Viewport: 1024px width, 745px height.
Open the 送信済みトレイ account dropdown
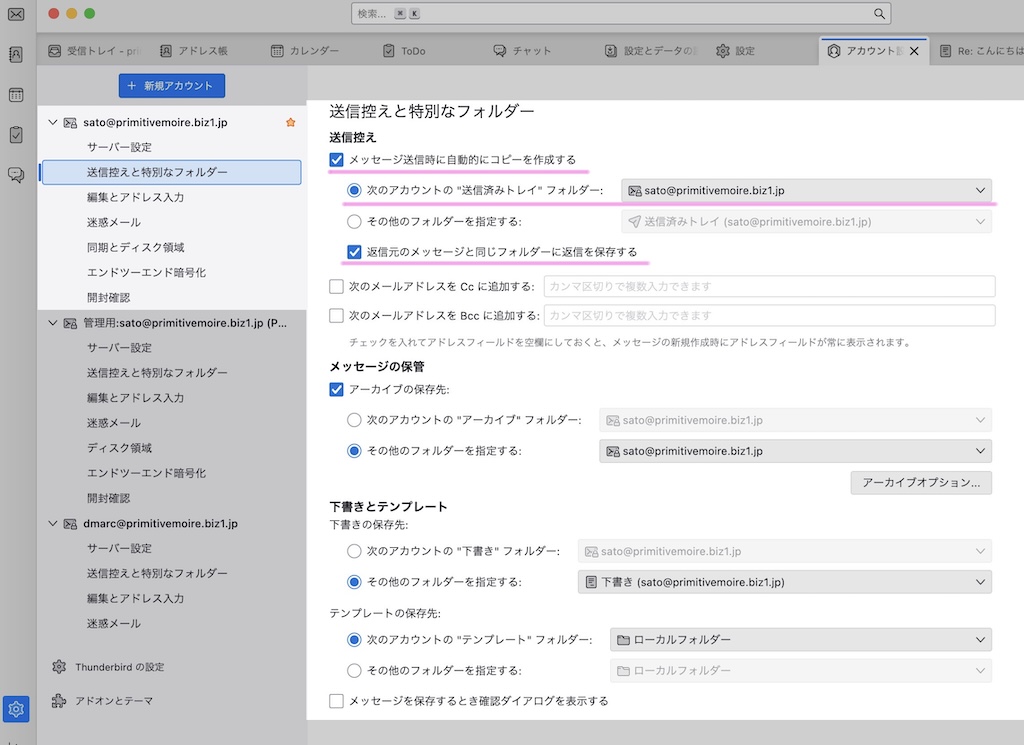pos(806,191)
